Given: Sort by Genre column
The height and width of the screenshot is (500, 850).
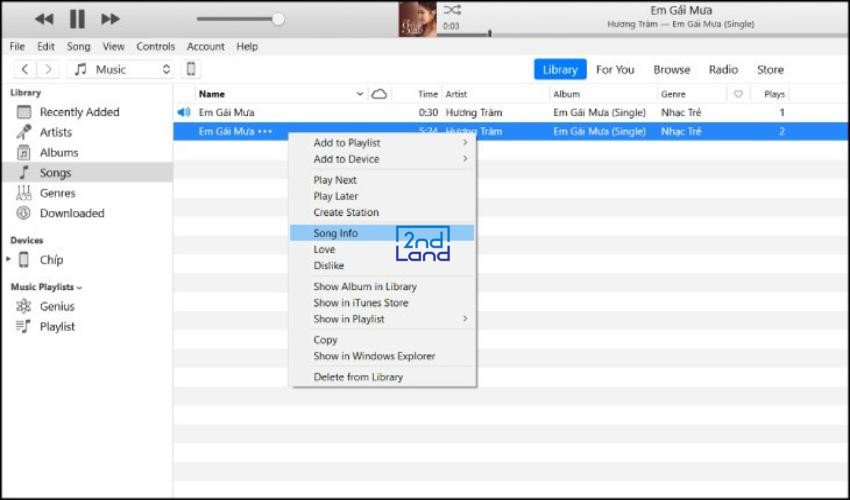Looking at the screenshot, I should pyautogui.click(x=673, y=94).
